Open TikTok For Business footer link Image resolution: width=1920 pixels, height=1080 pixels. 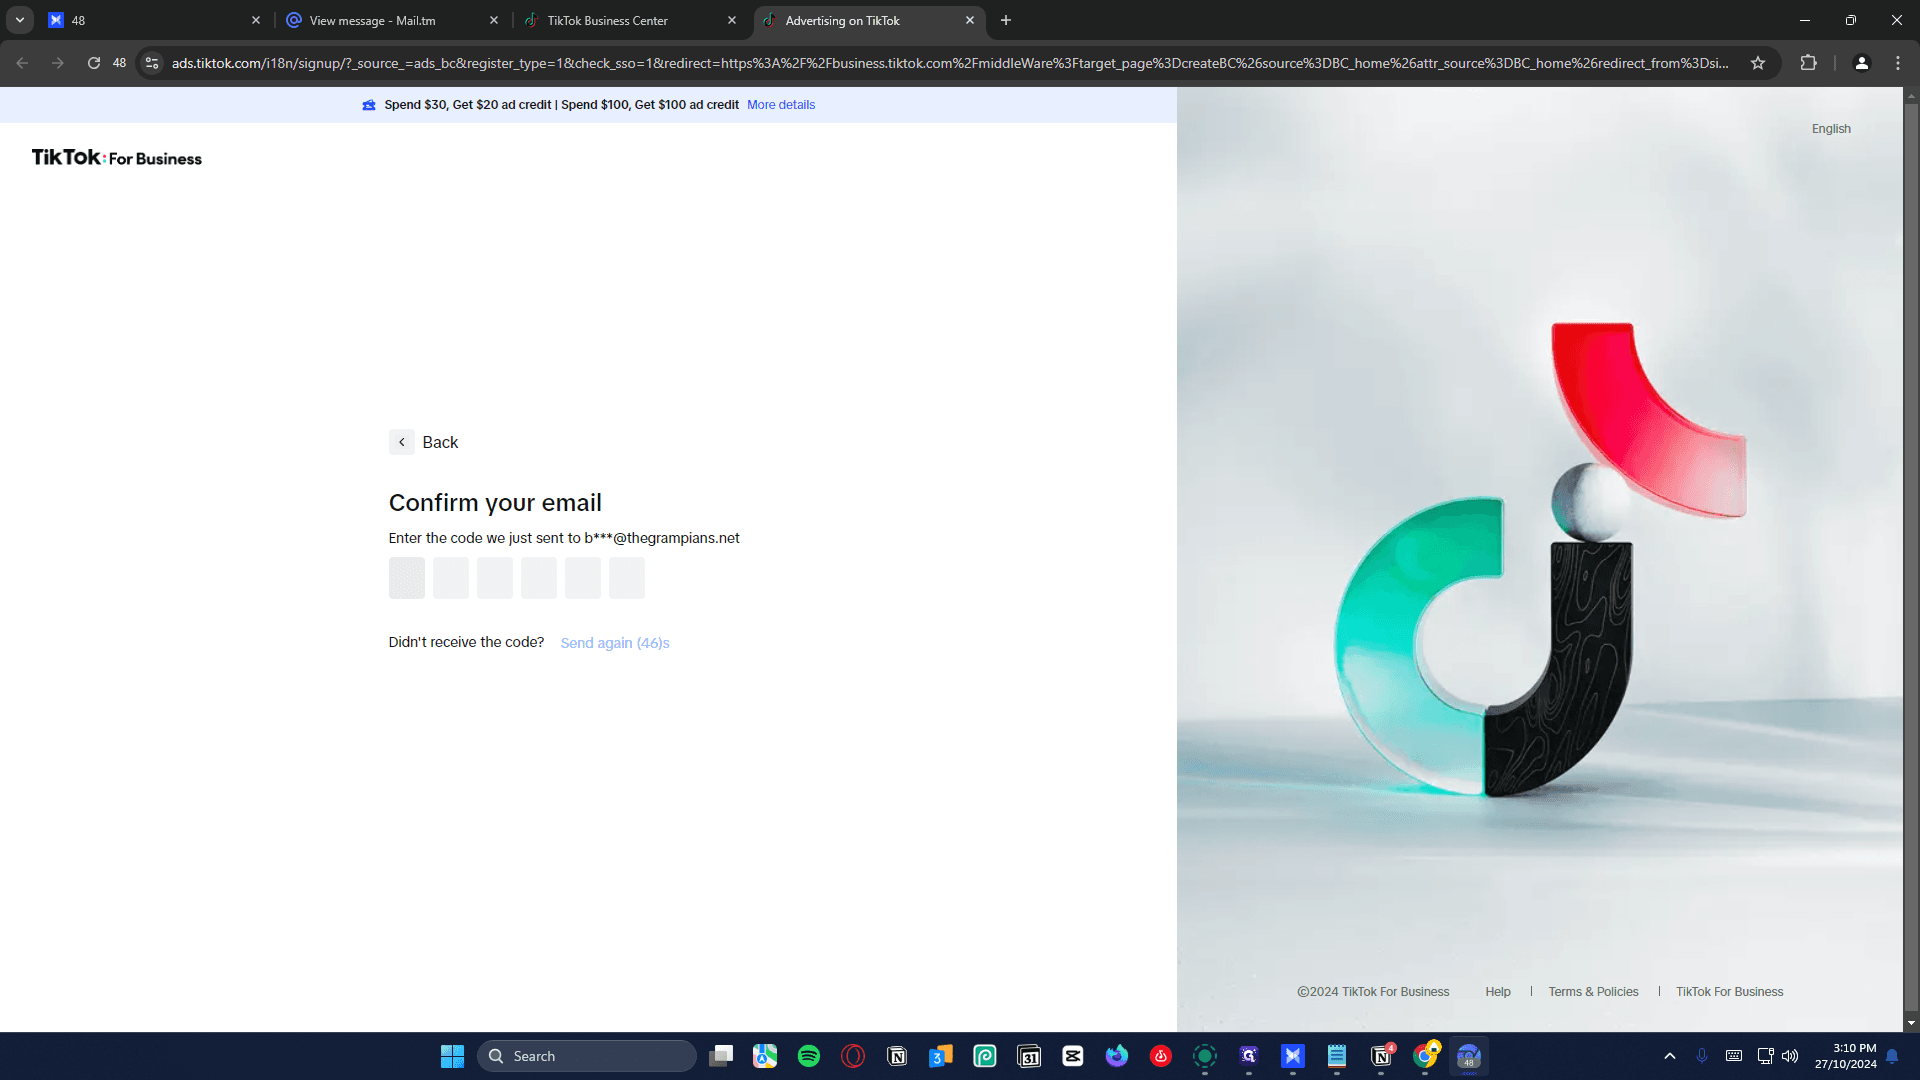click(x=1730, y=992)
